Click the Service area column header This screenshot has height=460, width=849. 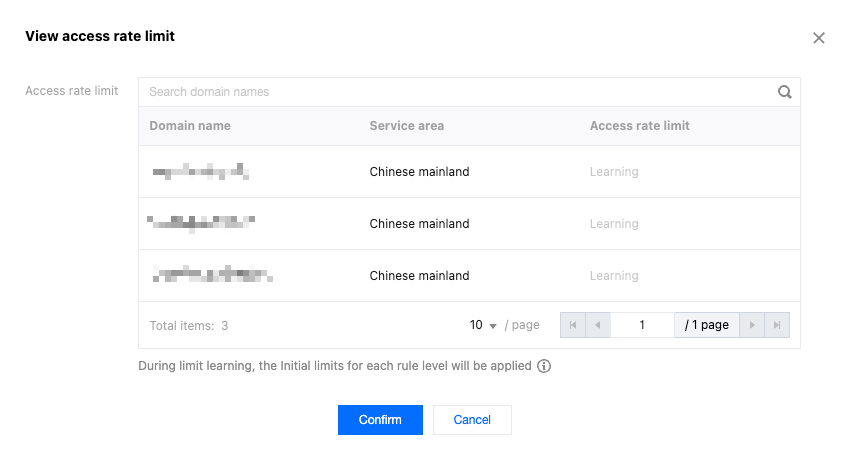(406, 126)
